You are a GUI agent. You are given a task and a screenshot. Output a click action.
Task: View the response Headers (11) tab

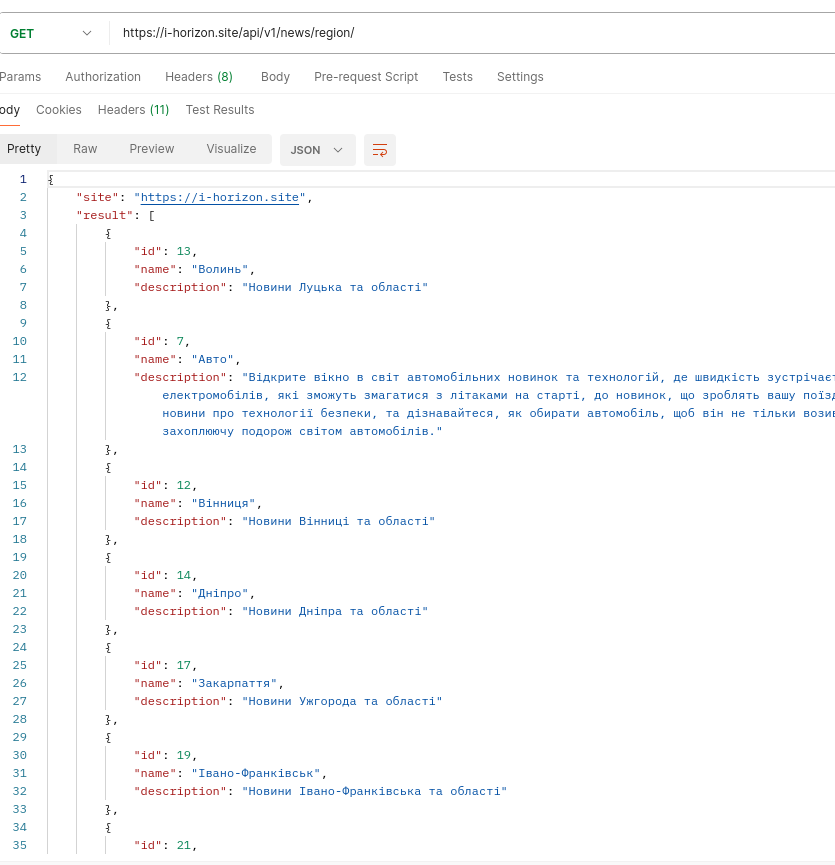133,110
